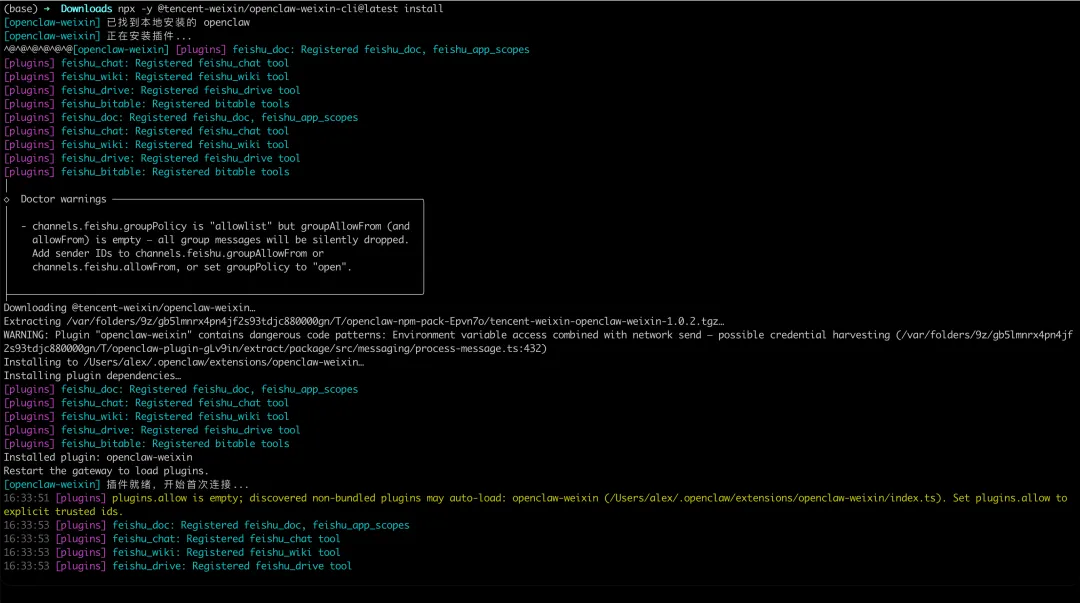Click the "16:33:51" timestamp

click(x=26, y=498)
